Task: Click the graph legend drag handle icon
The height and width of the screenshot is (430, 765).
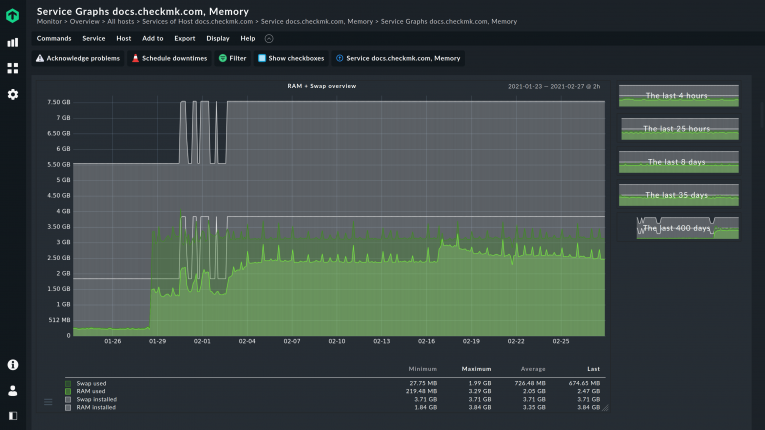Action: 47,401
